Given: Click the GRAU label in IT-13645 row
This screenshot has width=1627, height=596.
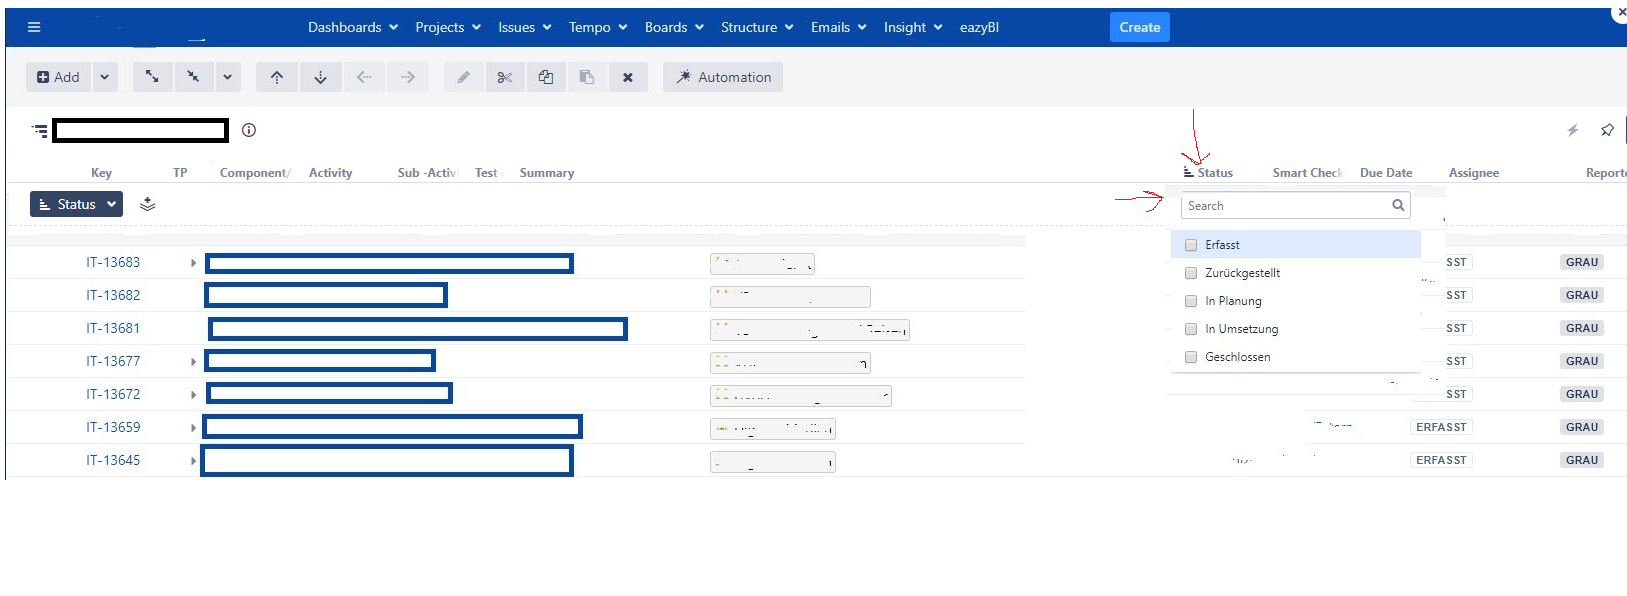Looking at the screenshot, I should [x=1582, y=460].
